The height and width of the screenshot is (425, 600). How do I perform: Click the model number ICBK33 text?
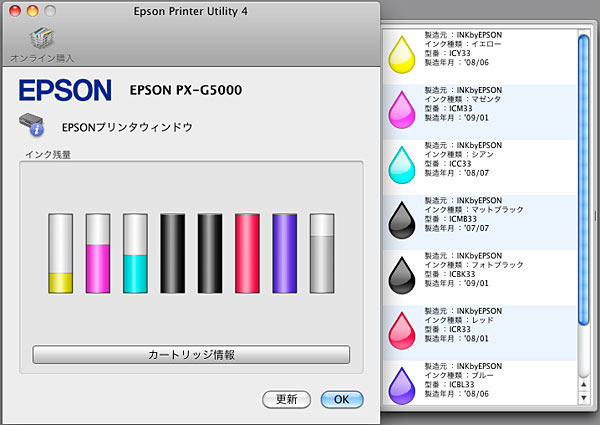462,274
